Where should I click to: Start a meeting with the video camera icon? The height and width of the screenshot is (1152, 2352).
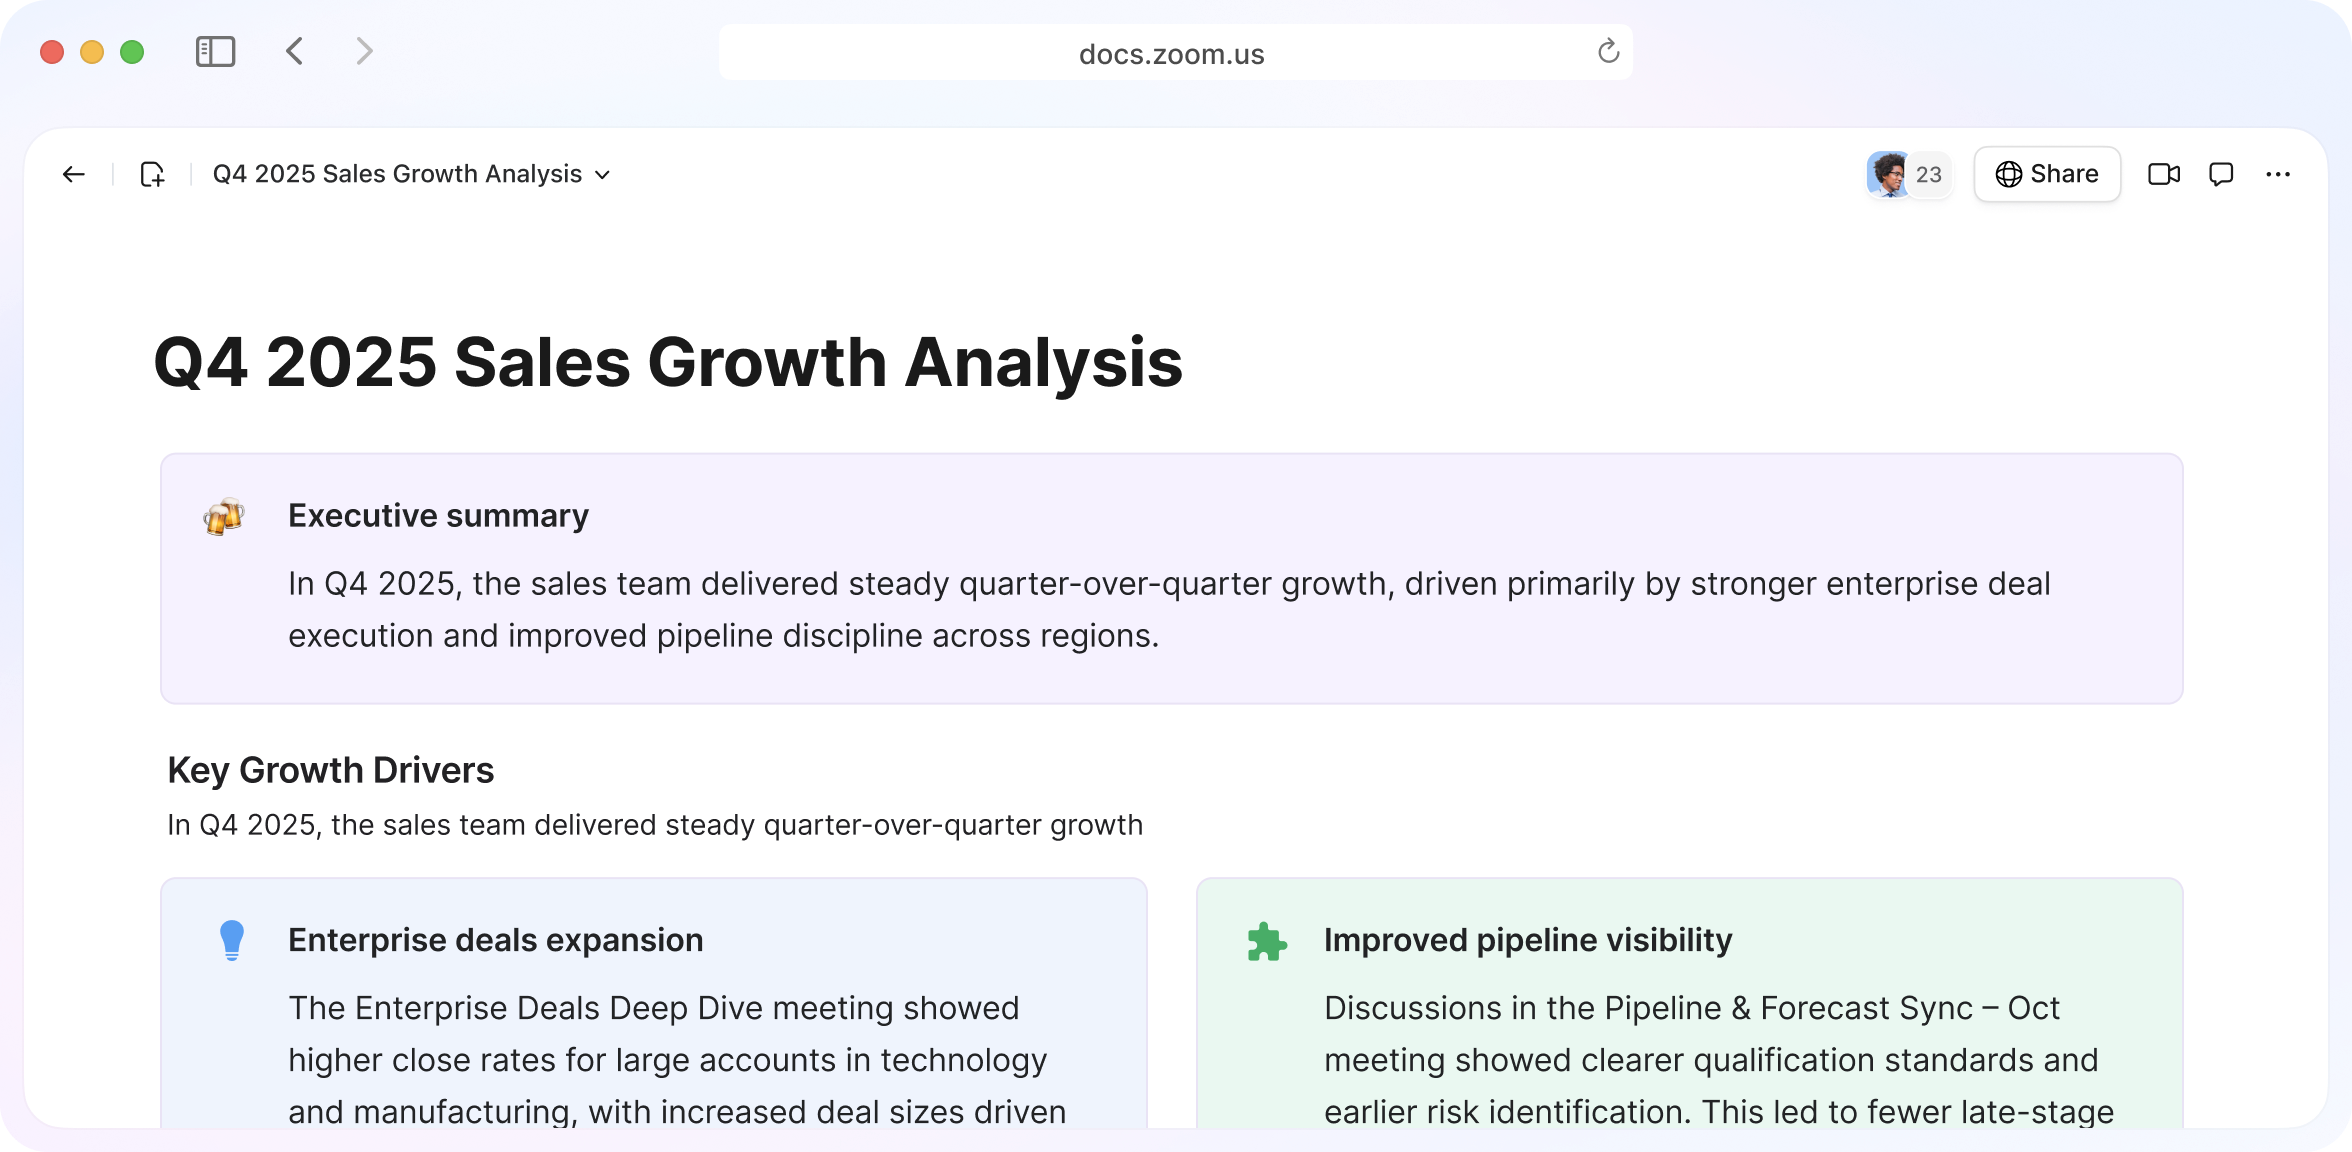2163,175
